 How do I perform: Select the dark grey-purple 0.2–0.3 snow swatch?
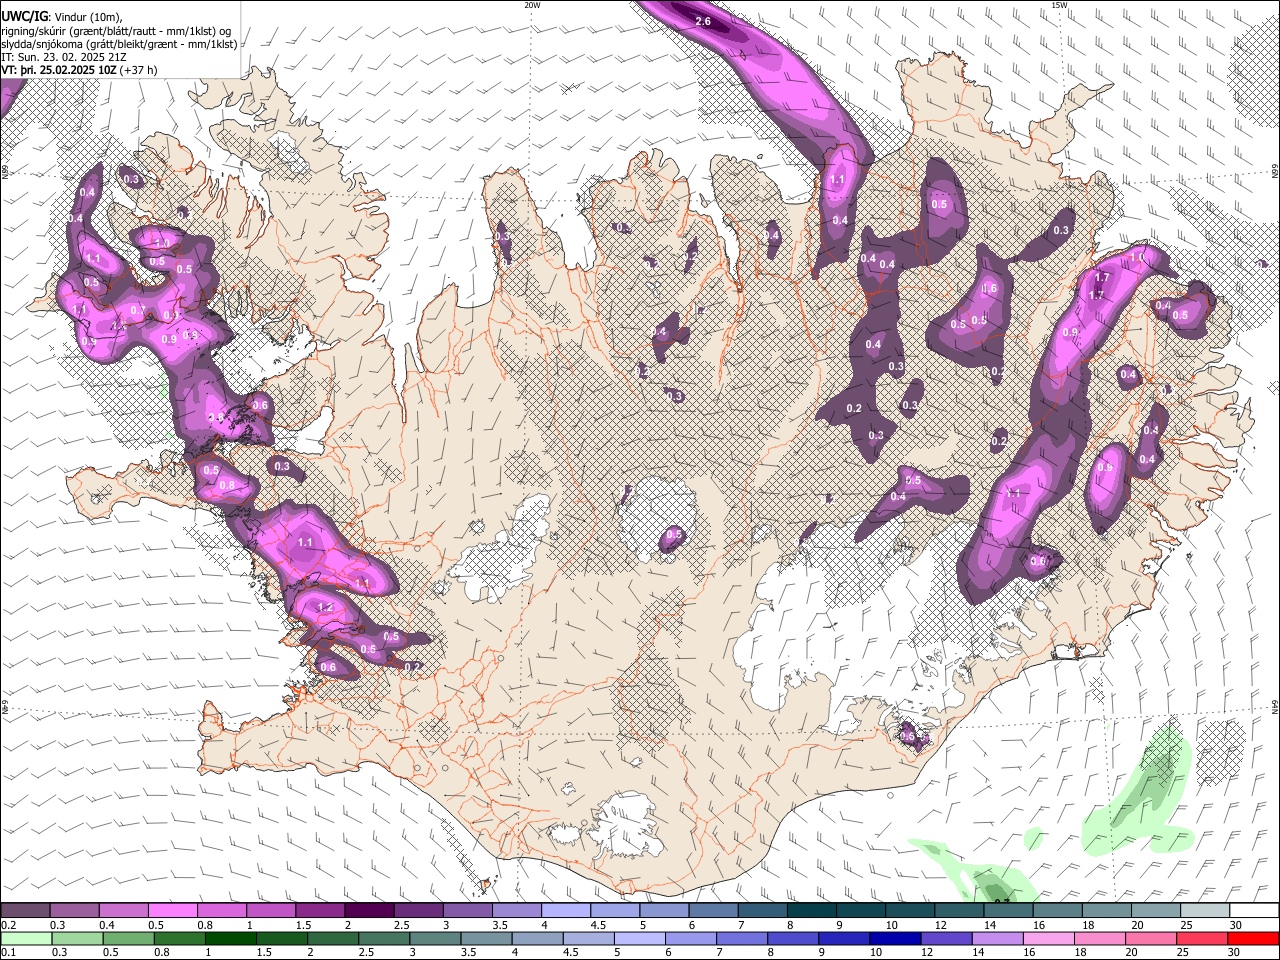tap(25, 911)
